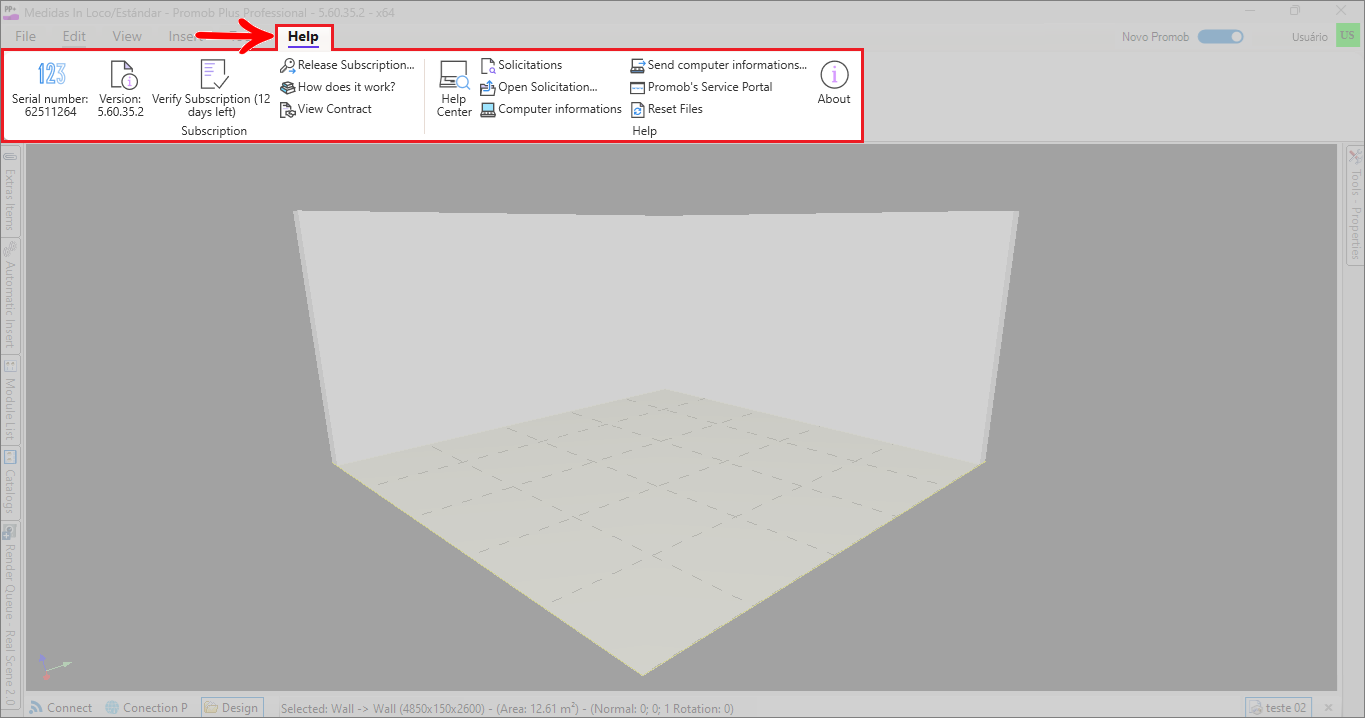Click the version text 5.60.35.2

[x=121, y=112]
